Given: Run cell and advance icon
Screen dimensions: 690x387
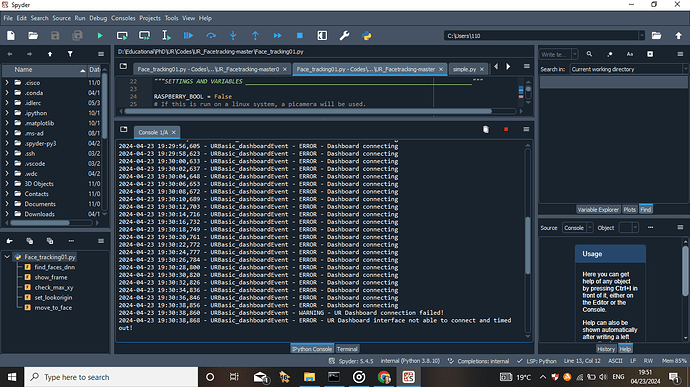Looking at the screenshot, I should [x=144, y=36].
